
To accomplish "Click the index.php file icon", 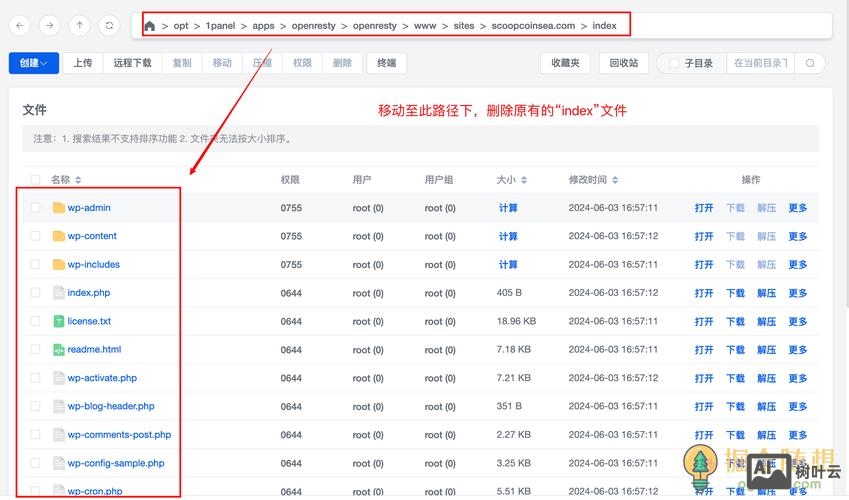I will pos(58,293).
